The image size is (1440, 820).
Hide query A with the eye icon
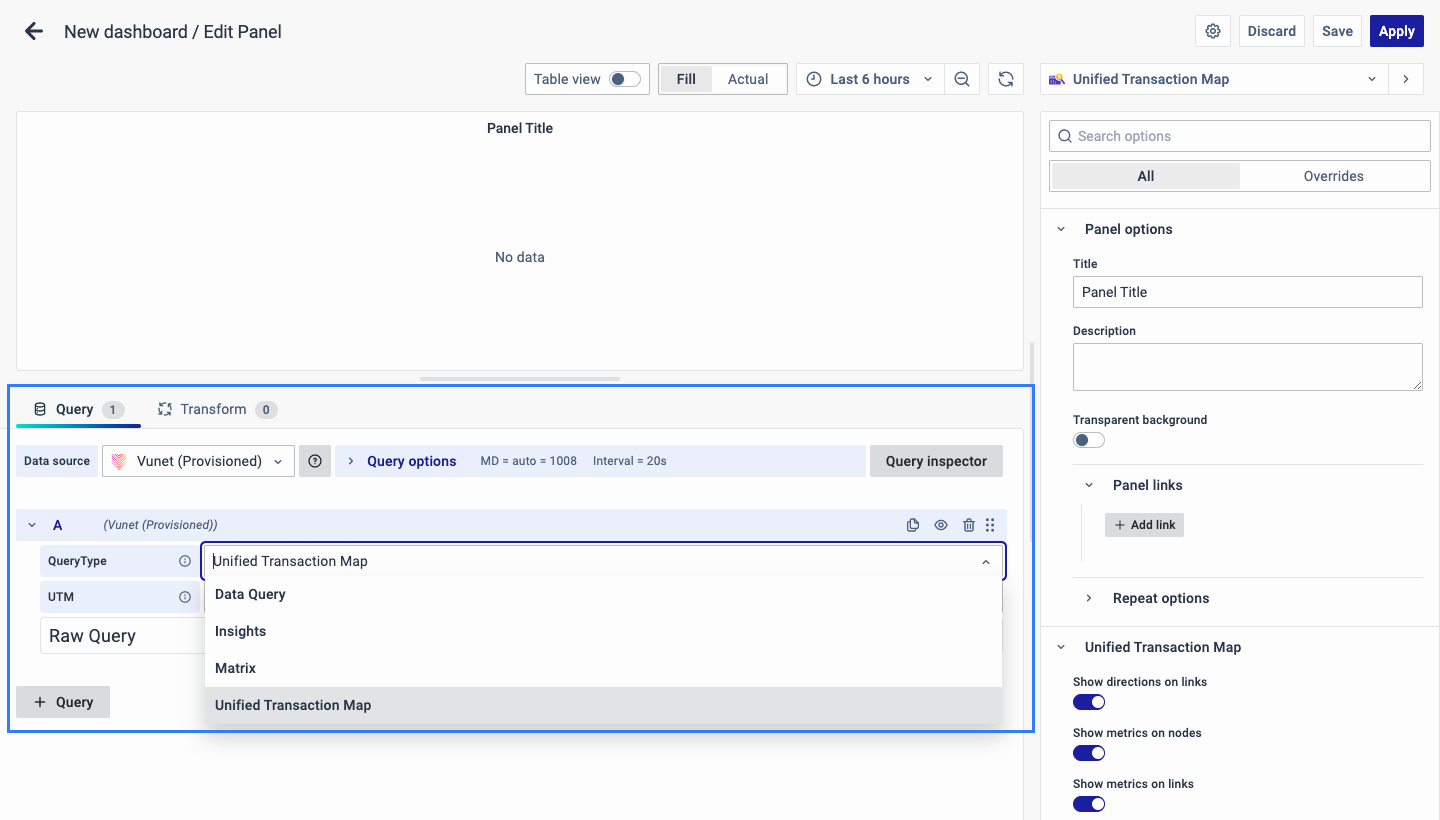(x=940, y=524)
